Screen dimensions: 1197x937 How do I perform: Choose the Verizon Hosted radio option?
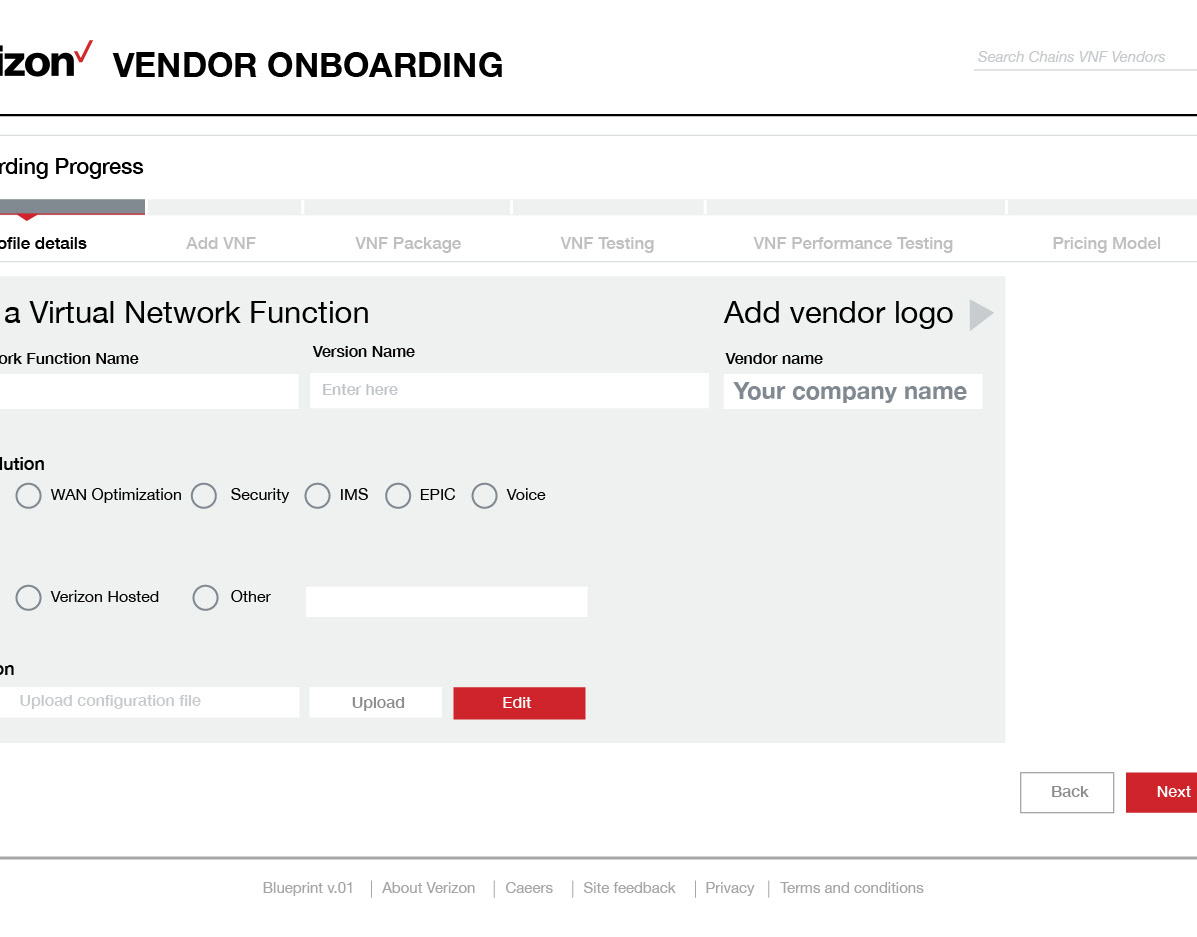click(x=28, y=598)
